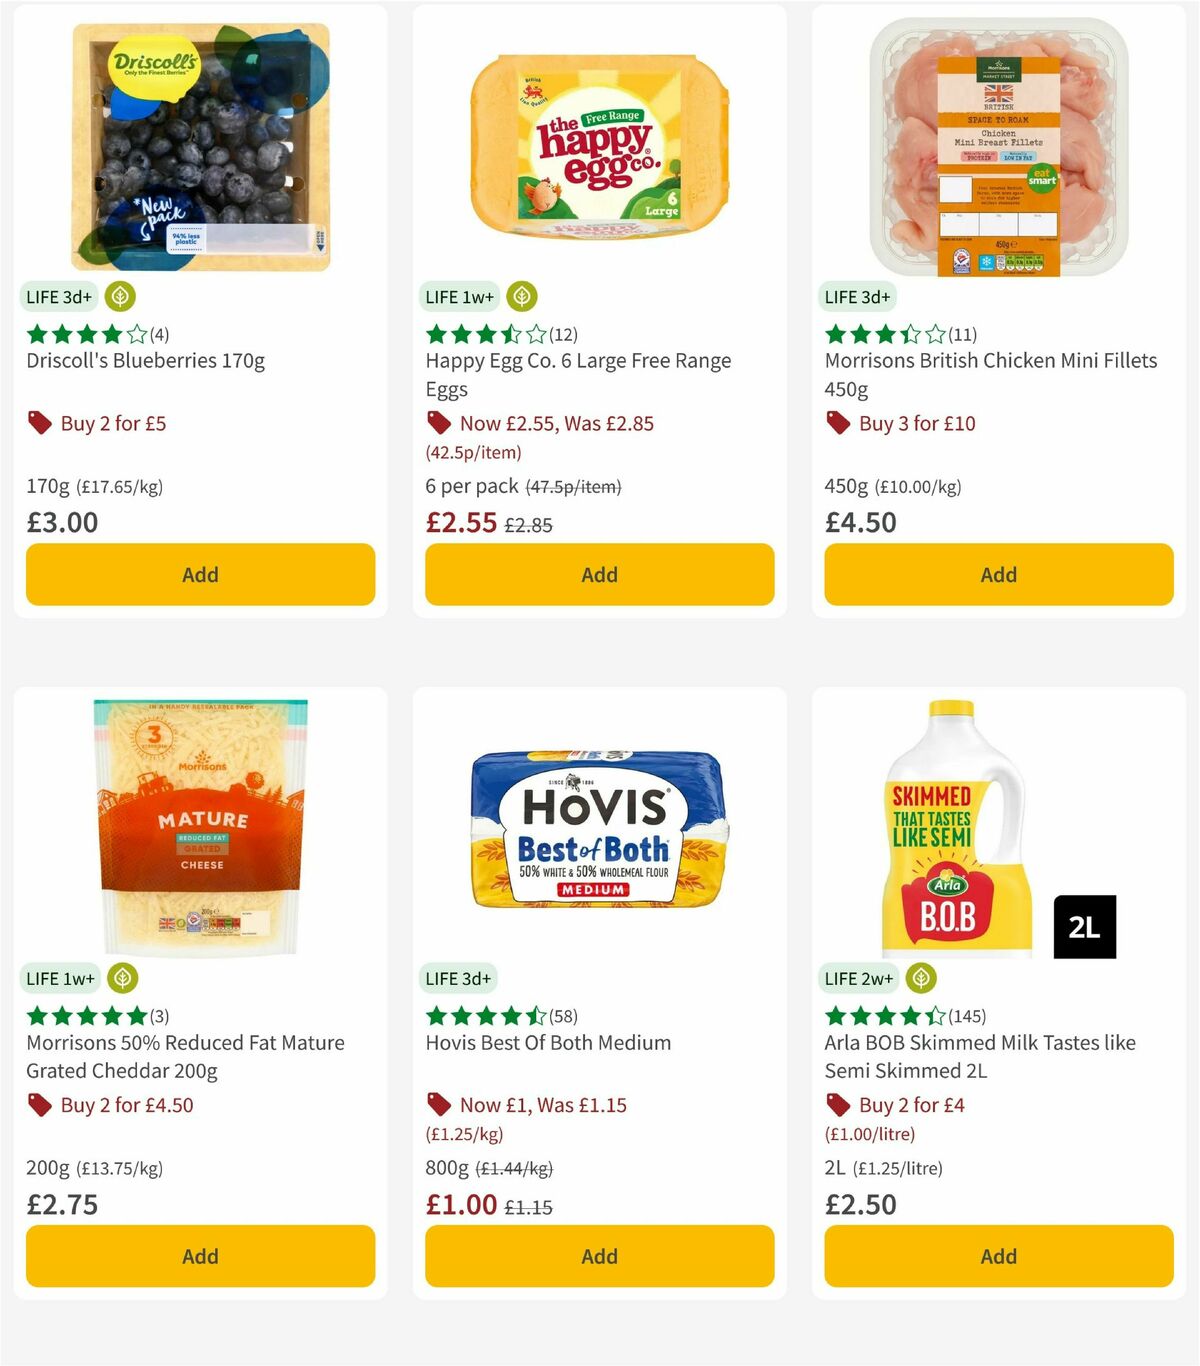Image resolution: width=1200 pixels, height=1366 pixels.
Task: Click the tag icon beside Now £2.55 egg offer
Action: pos(438,423)
